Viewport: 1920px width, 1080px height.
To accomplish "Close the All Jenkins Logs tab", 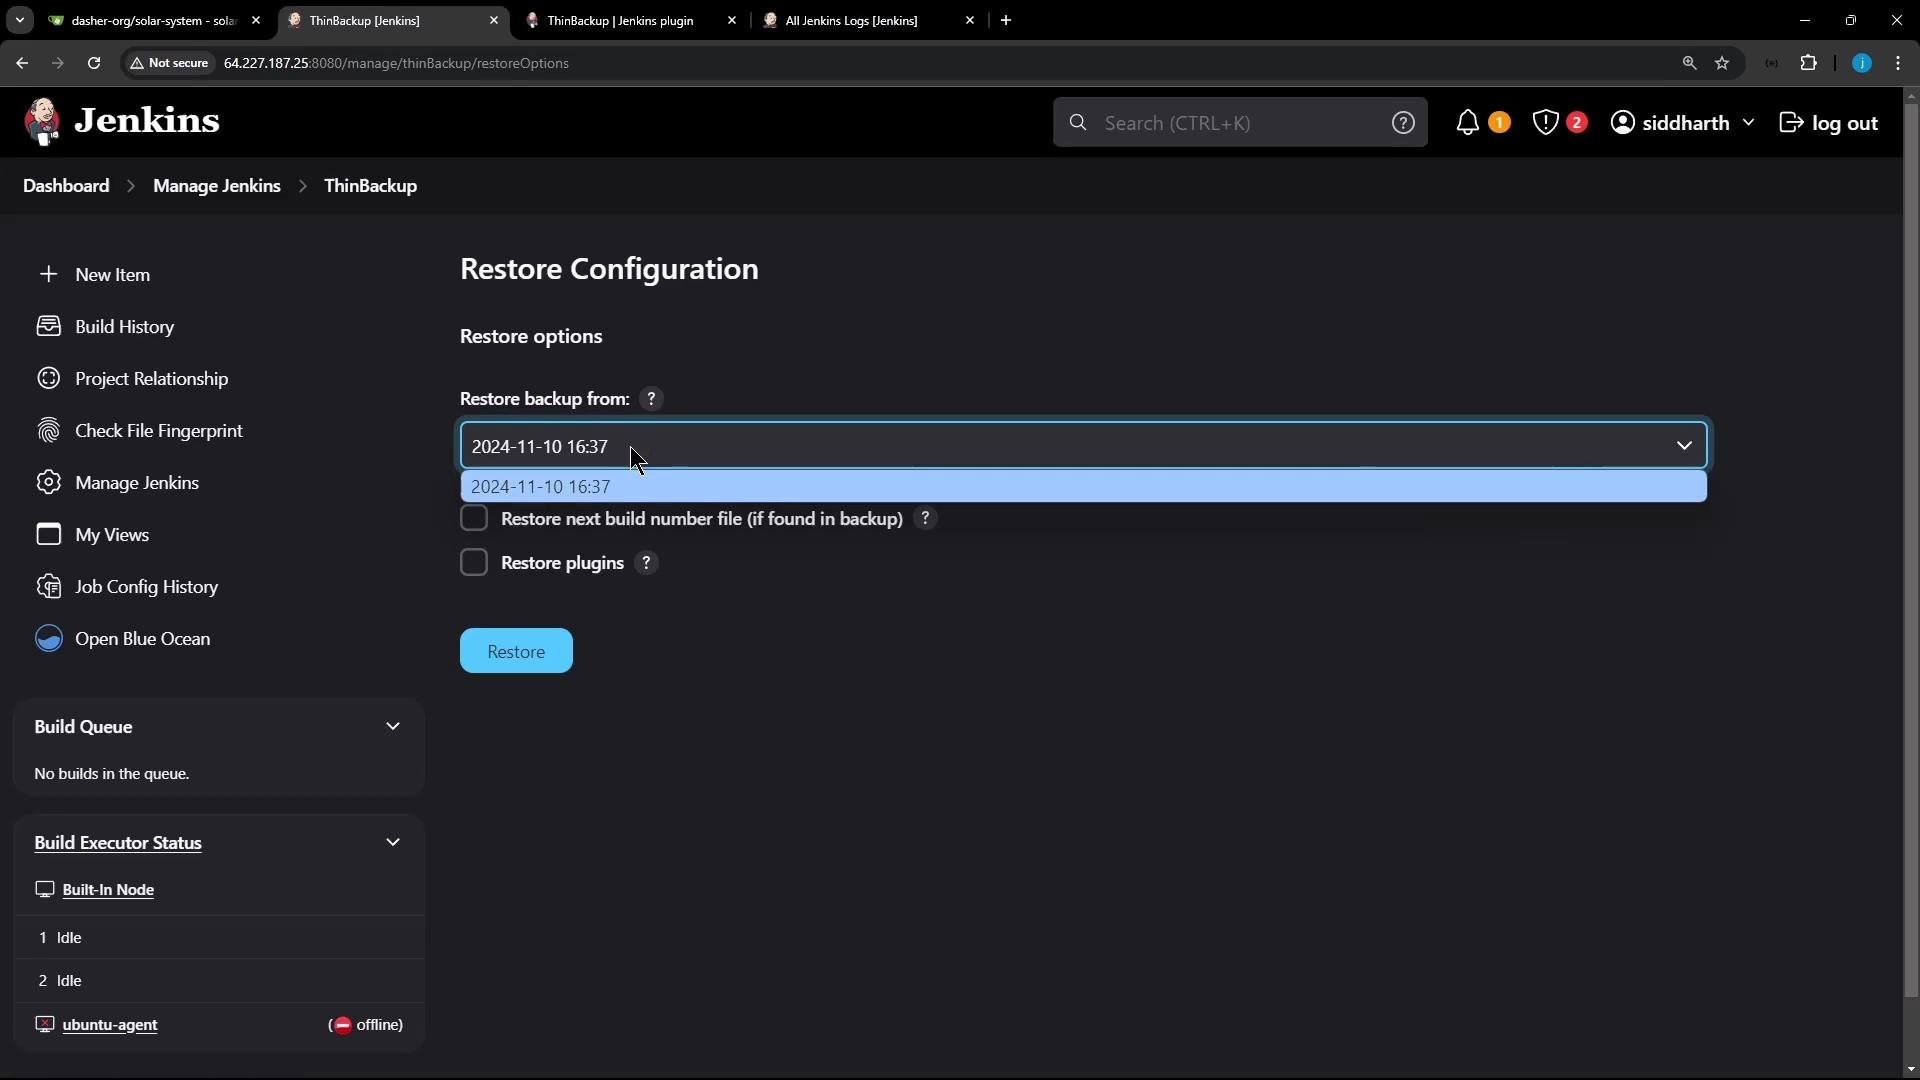I will [x=970, y=20].
